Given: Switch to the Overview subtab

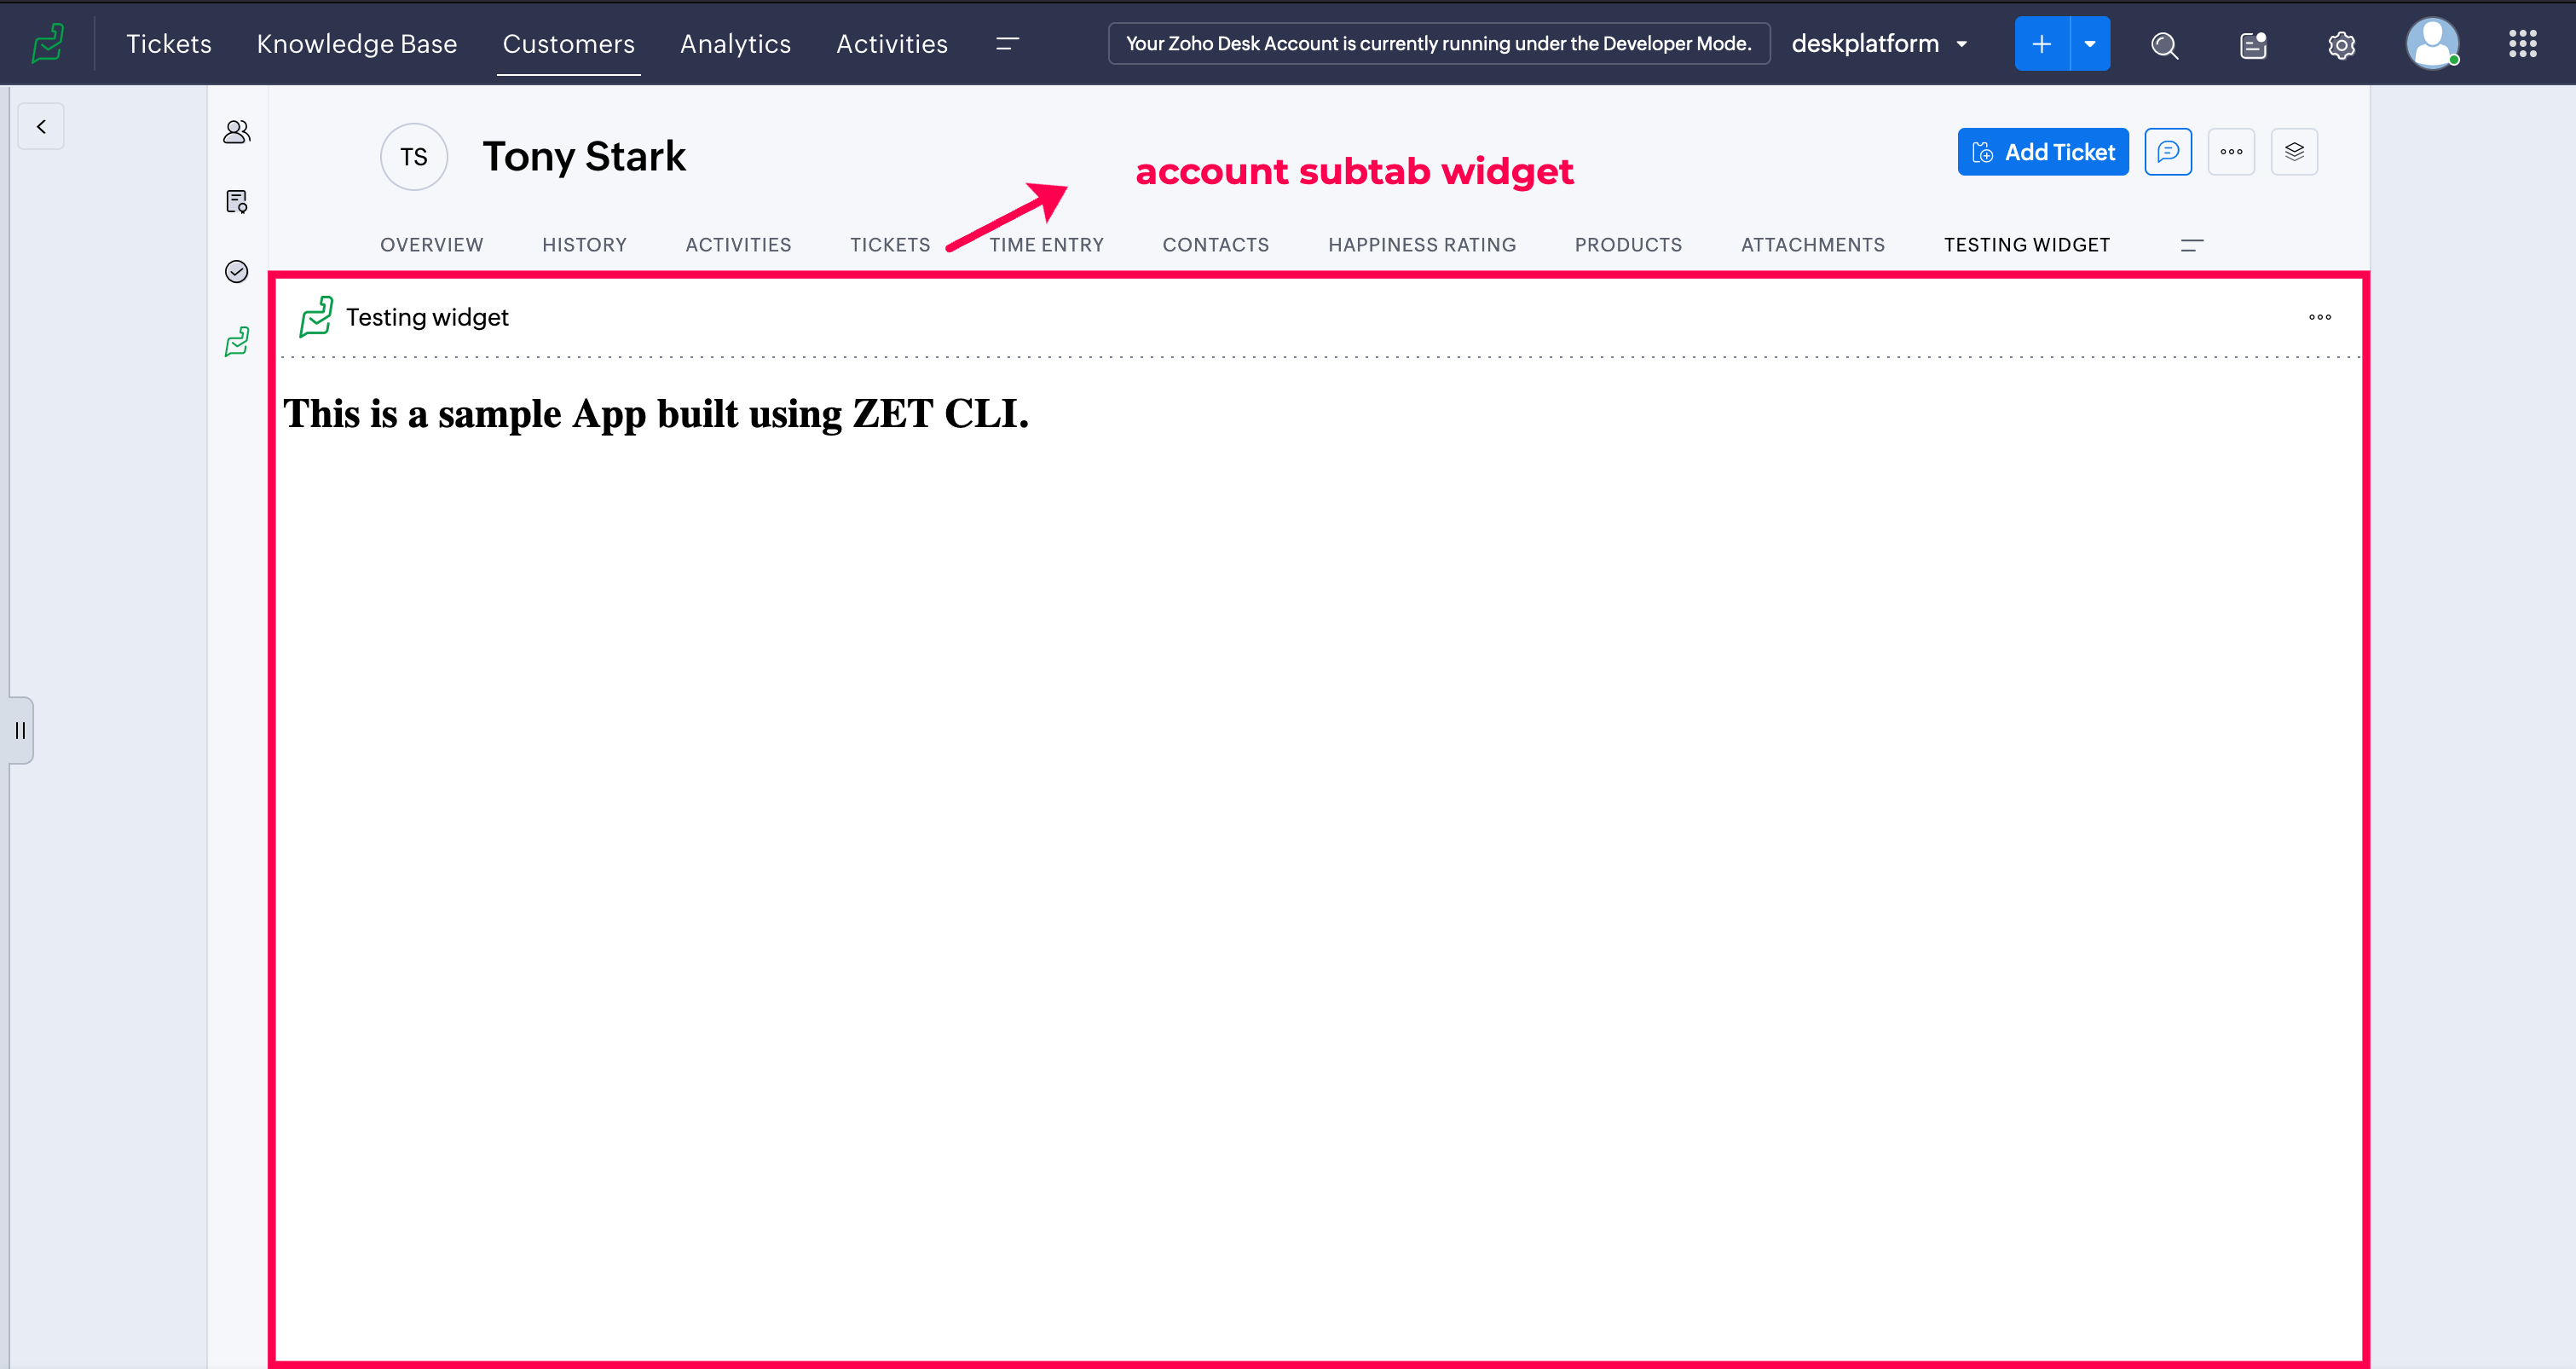Looking at the screenshot, I should (x=431, y=244).
